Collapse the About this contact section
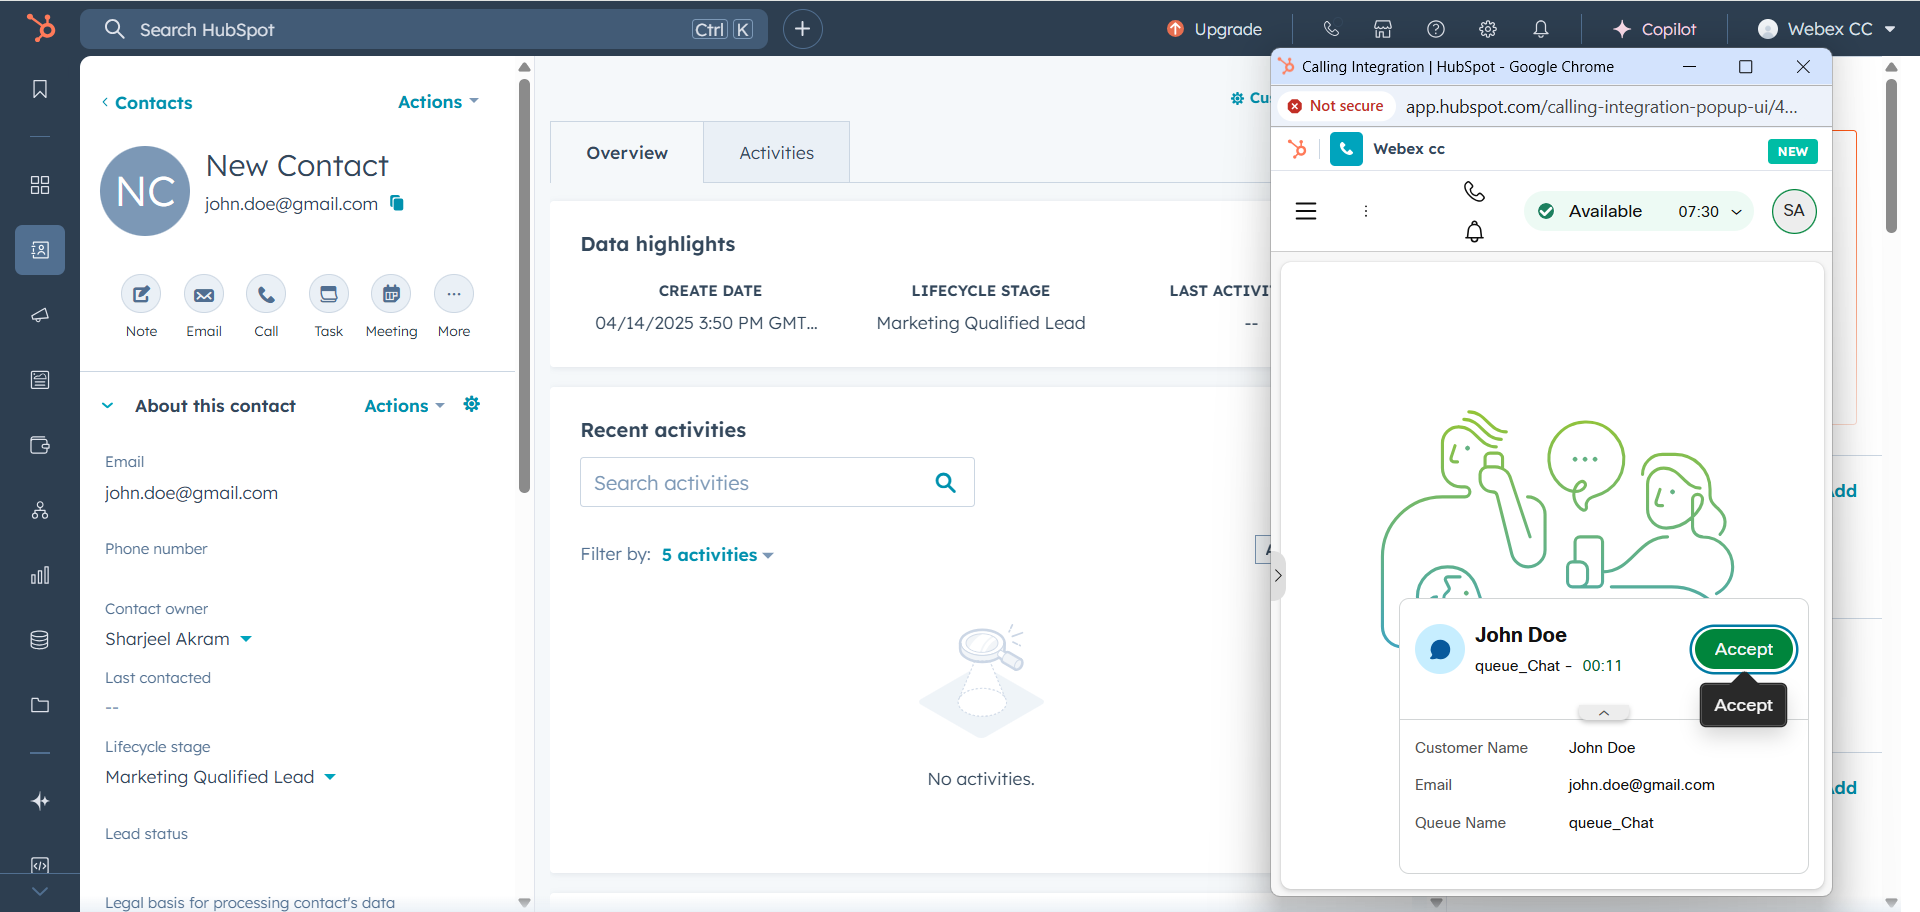 (x=108, y=406)
